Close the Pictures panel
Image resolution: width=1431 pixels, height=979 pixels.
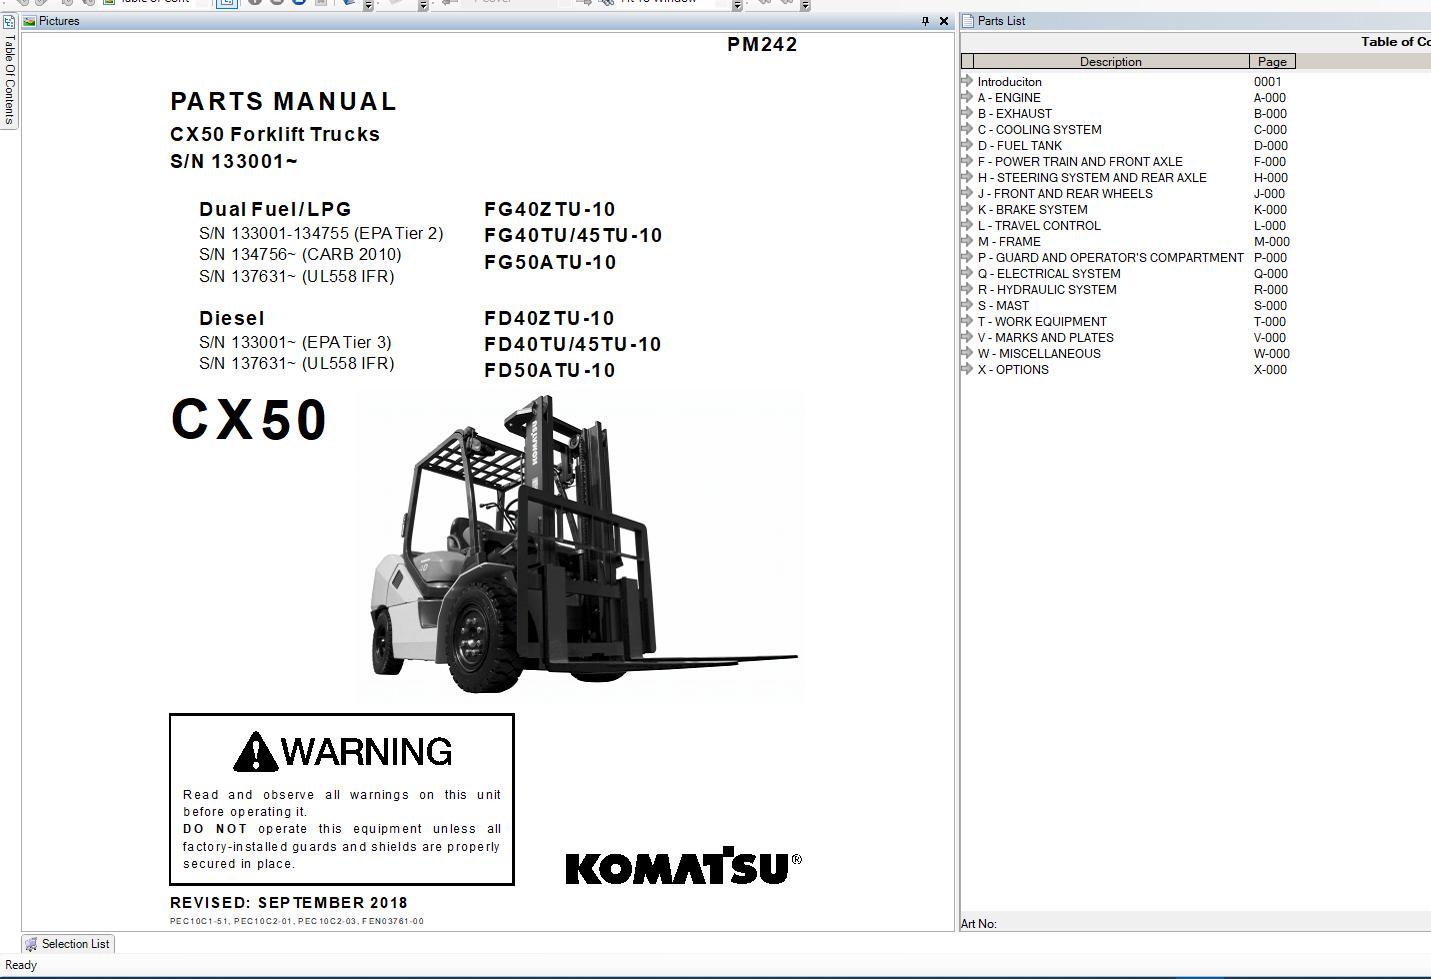click(x=943, y=21)
